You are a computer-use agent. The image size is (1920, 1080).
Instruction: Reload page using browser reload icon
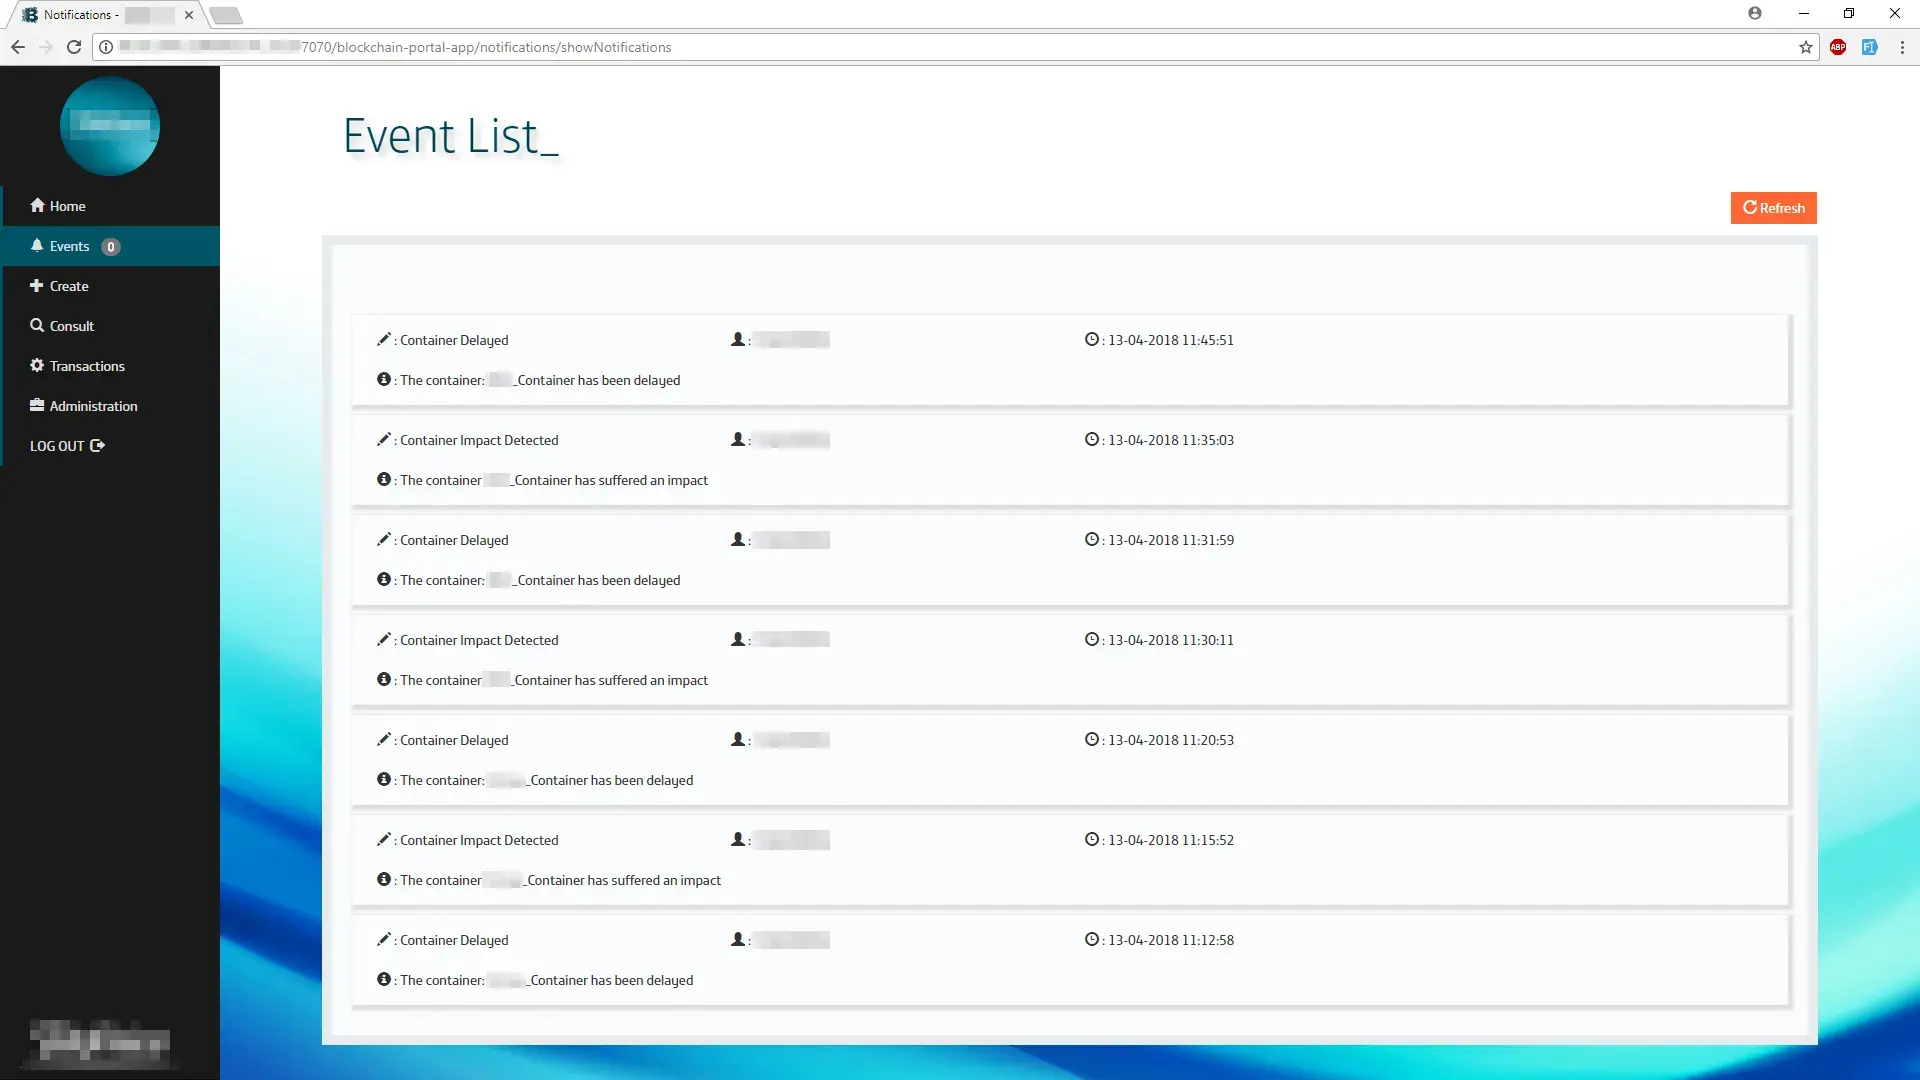pos(73,47)
